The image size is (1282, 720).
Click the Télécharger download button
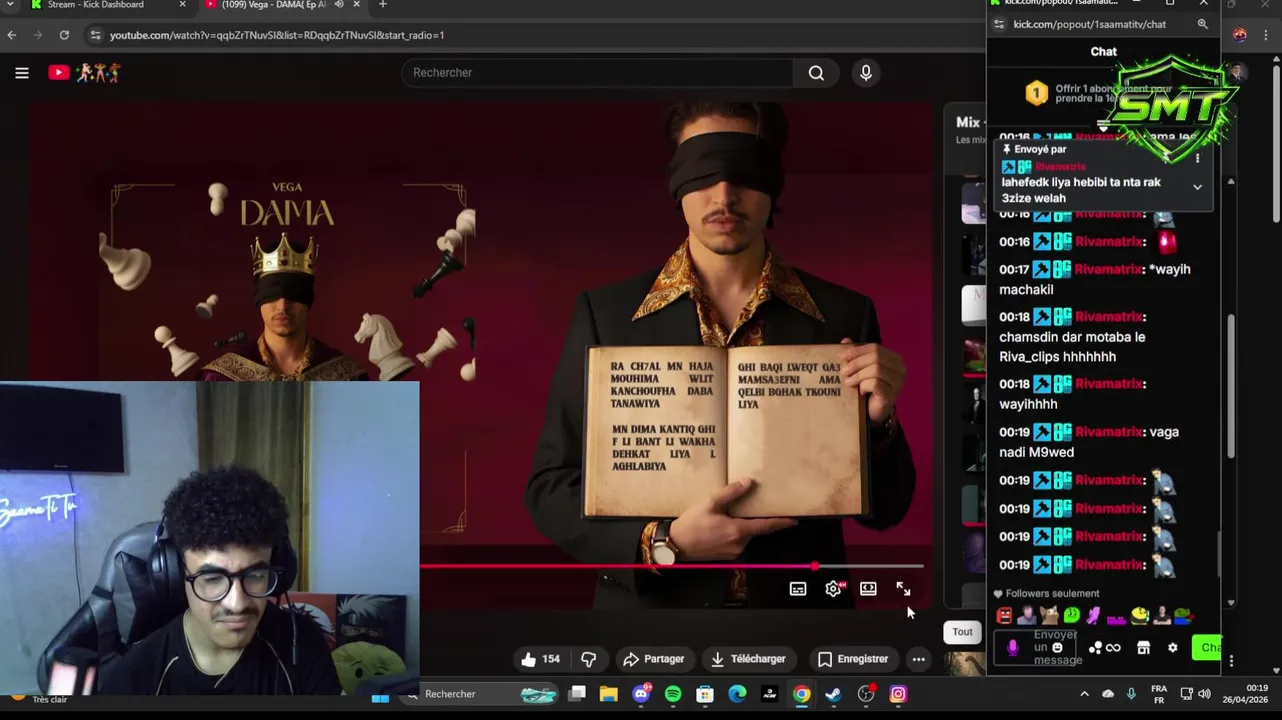click(748, 659)
